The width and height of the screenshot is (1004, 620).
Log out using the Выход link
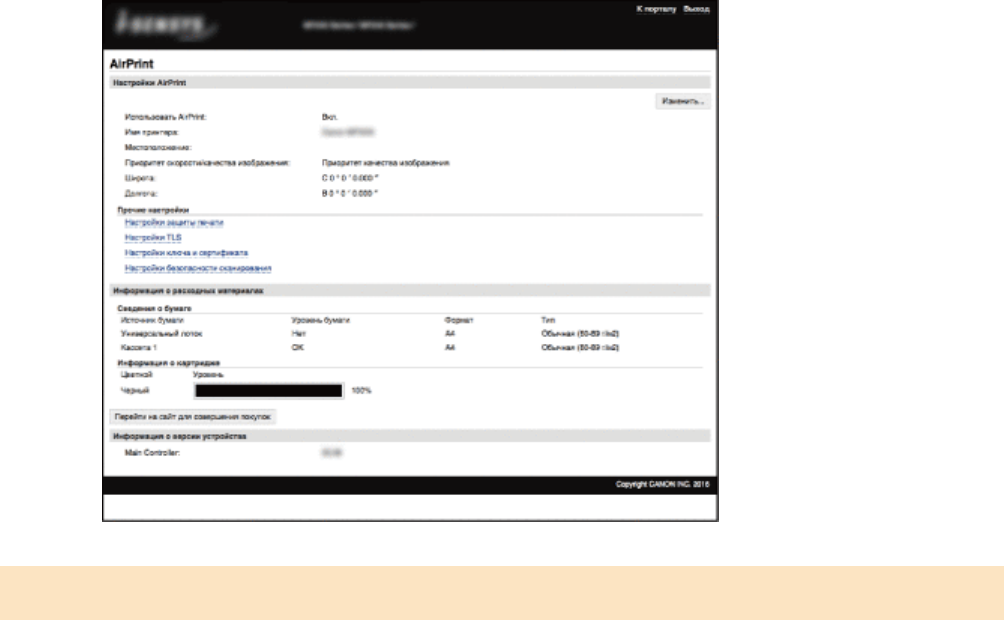pos(697,9)
